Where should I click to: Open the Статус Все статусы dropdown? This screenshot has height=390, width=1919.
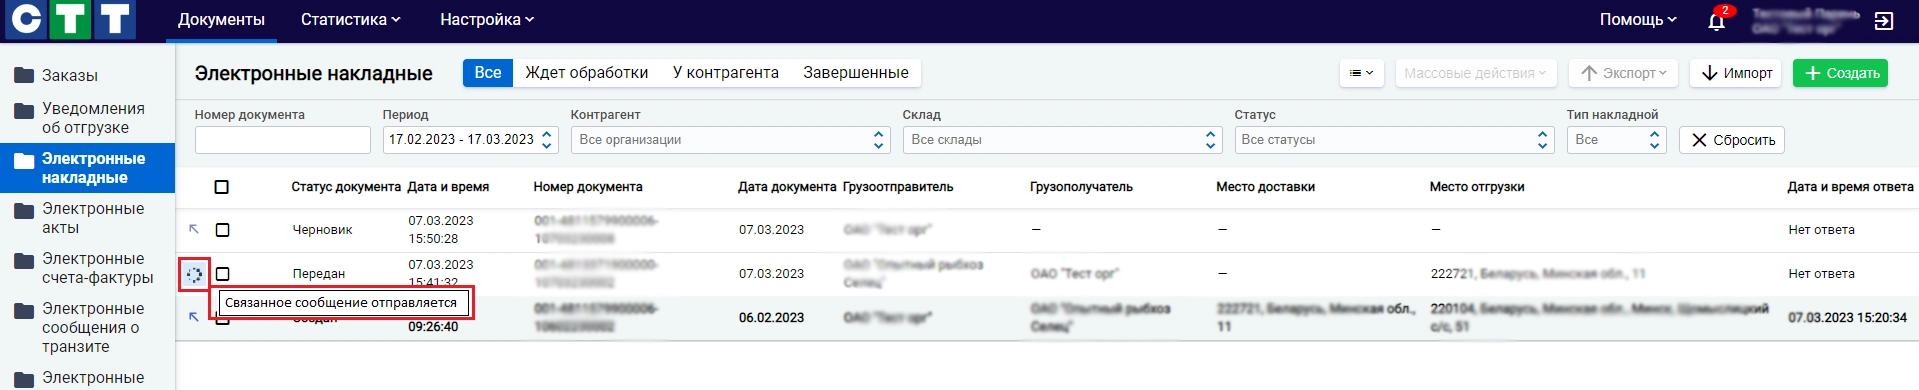(x=1395, y=140)
